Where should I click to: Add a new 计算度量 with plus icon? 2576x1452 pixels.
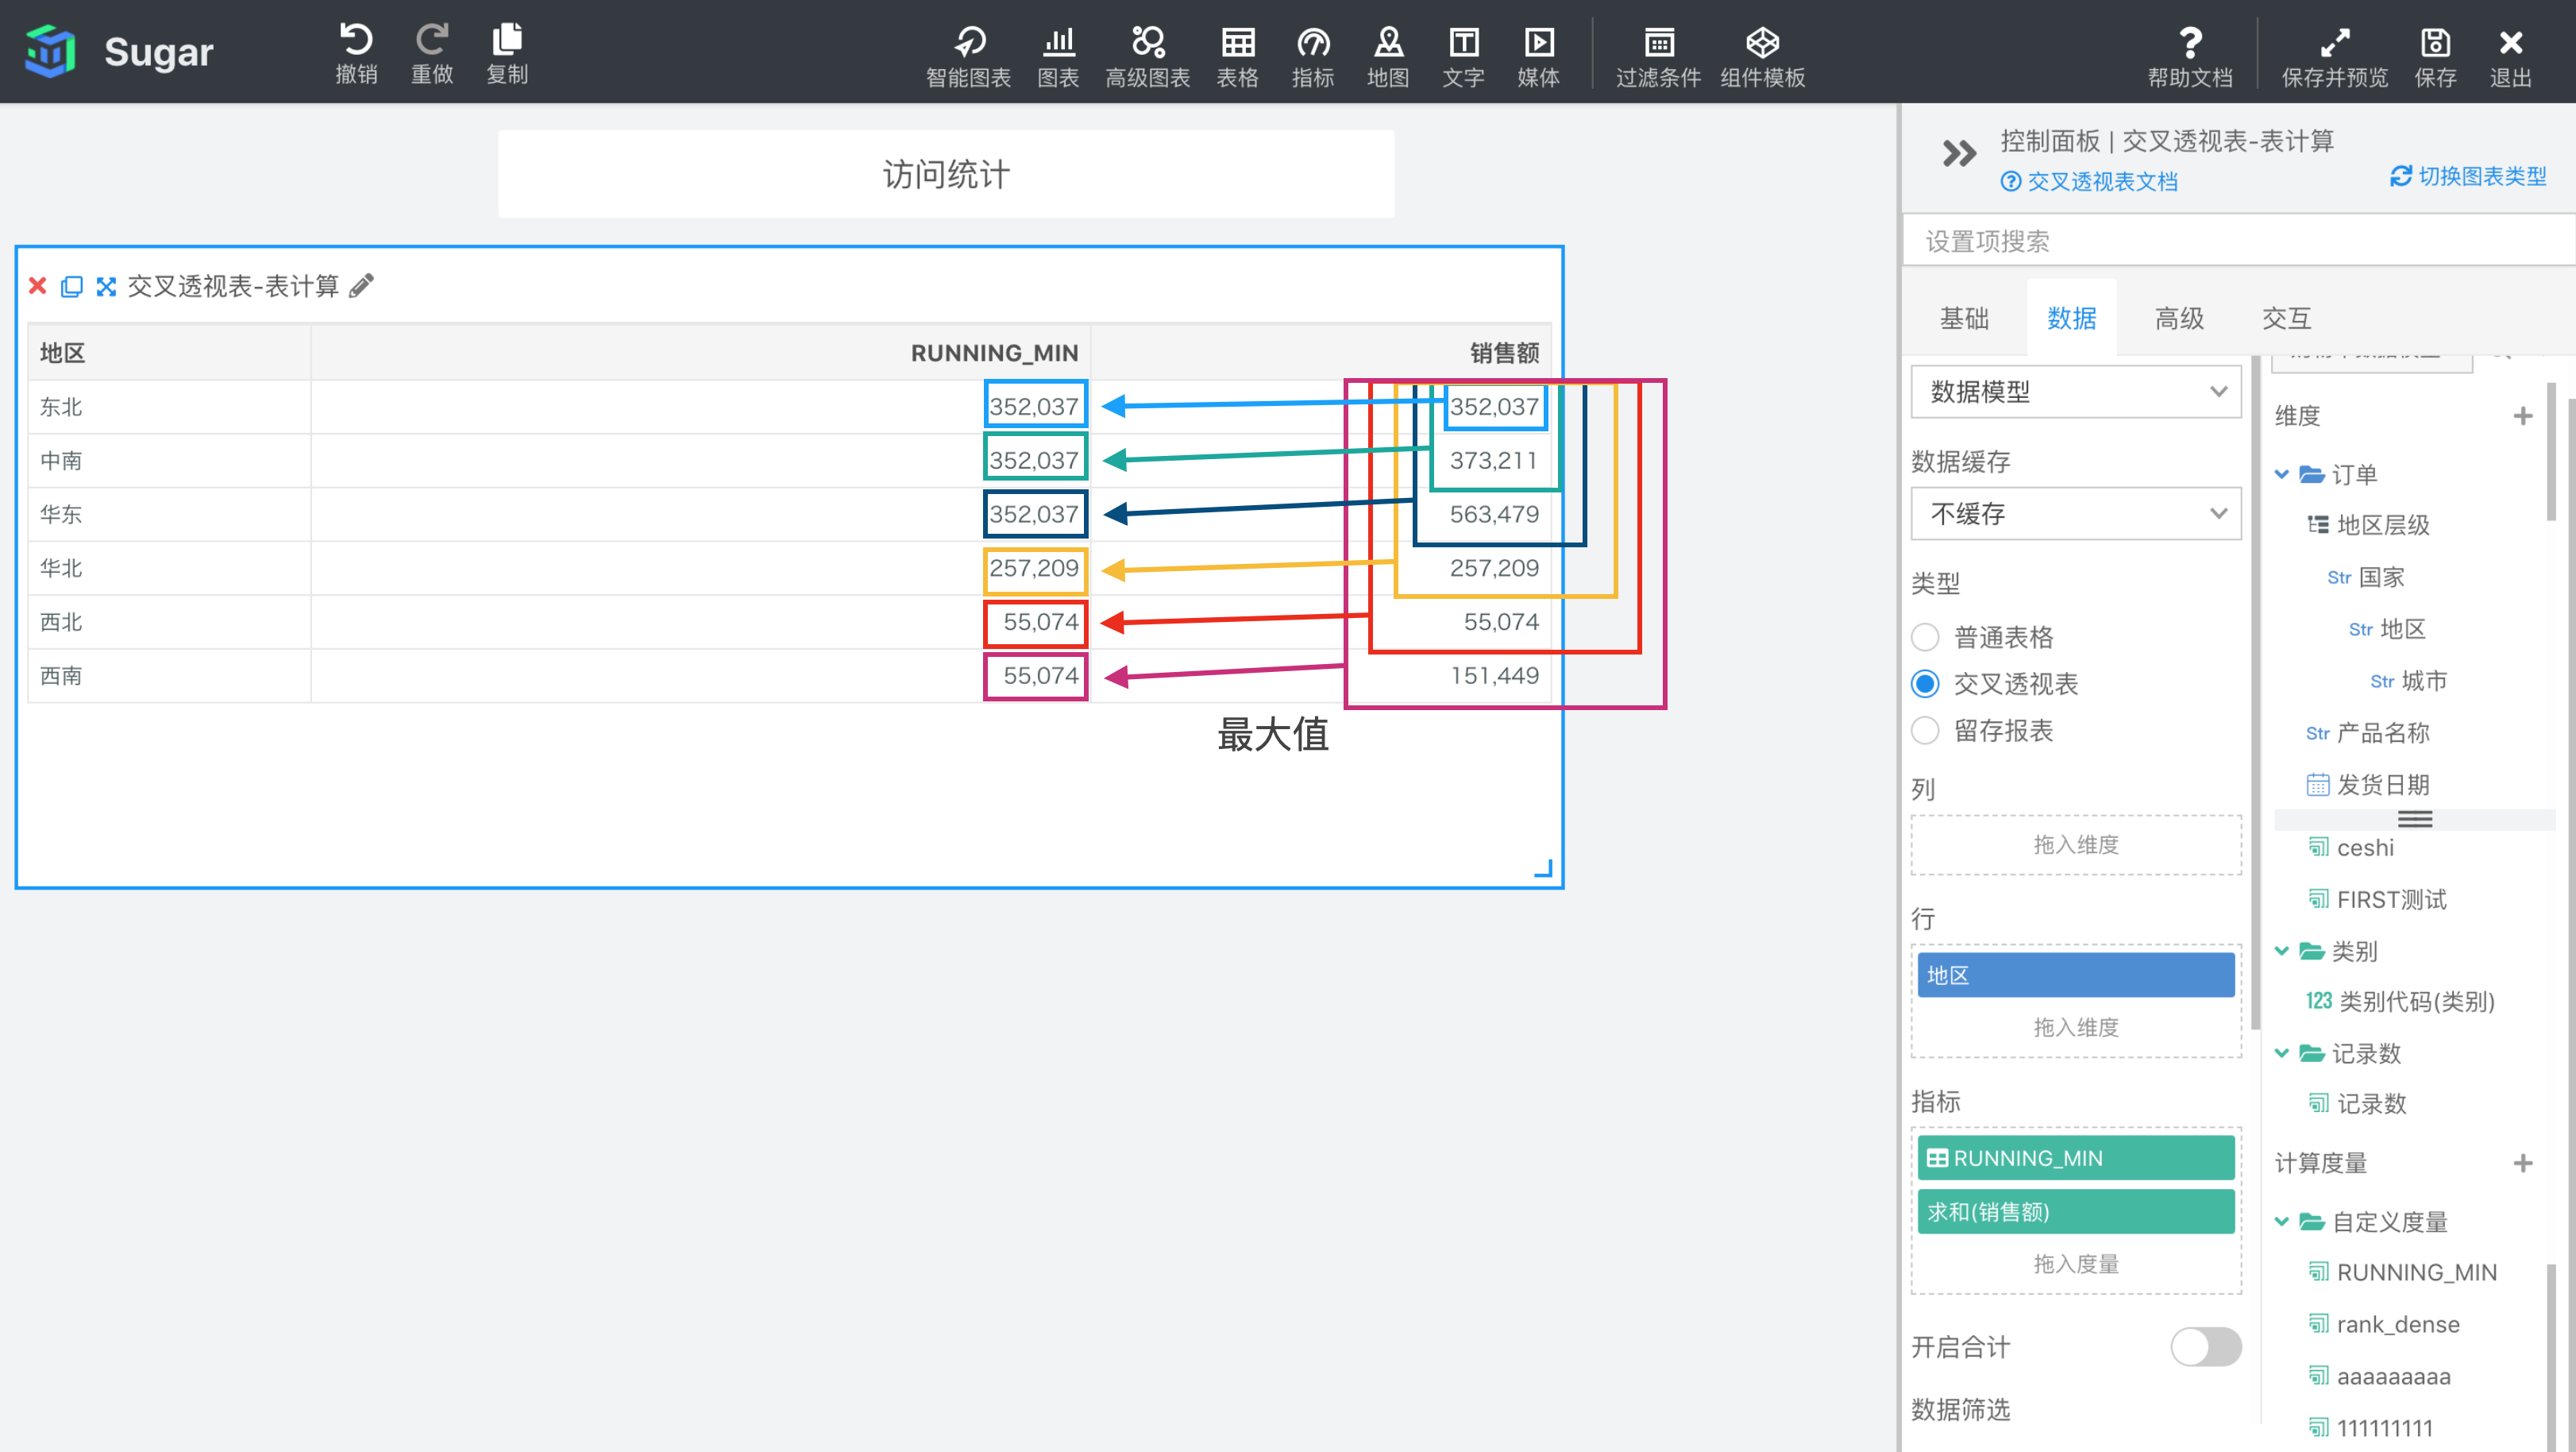point(2522,1163)
